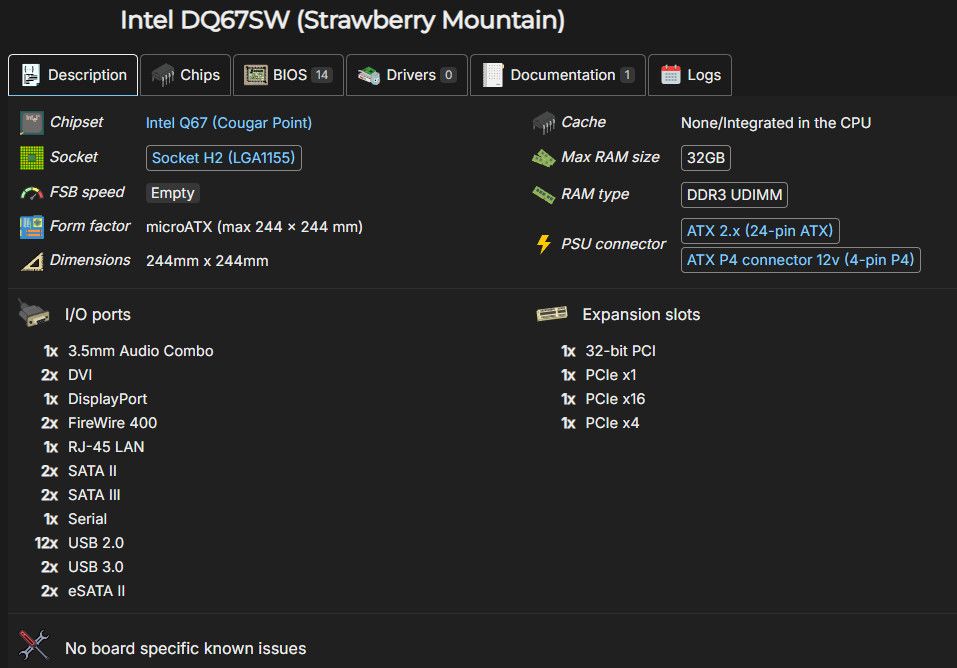Click the Documentation page tab icon
This screenshot has height=668, width=957.
pyautogui.click(x=493, y=74)
